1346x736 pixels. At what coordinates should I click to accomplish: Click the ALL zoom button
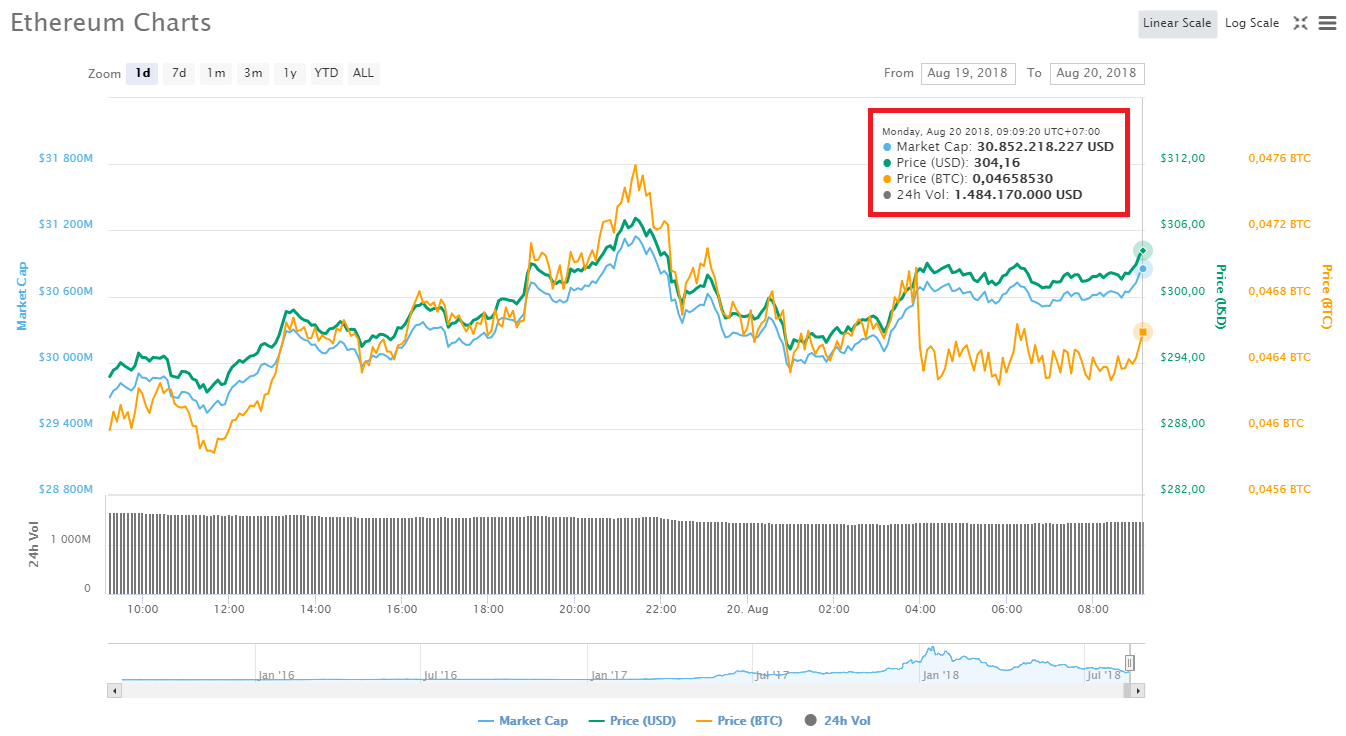click(363, 72)
